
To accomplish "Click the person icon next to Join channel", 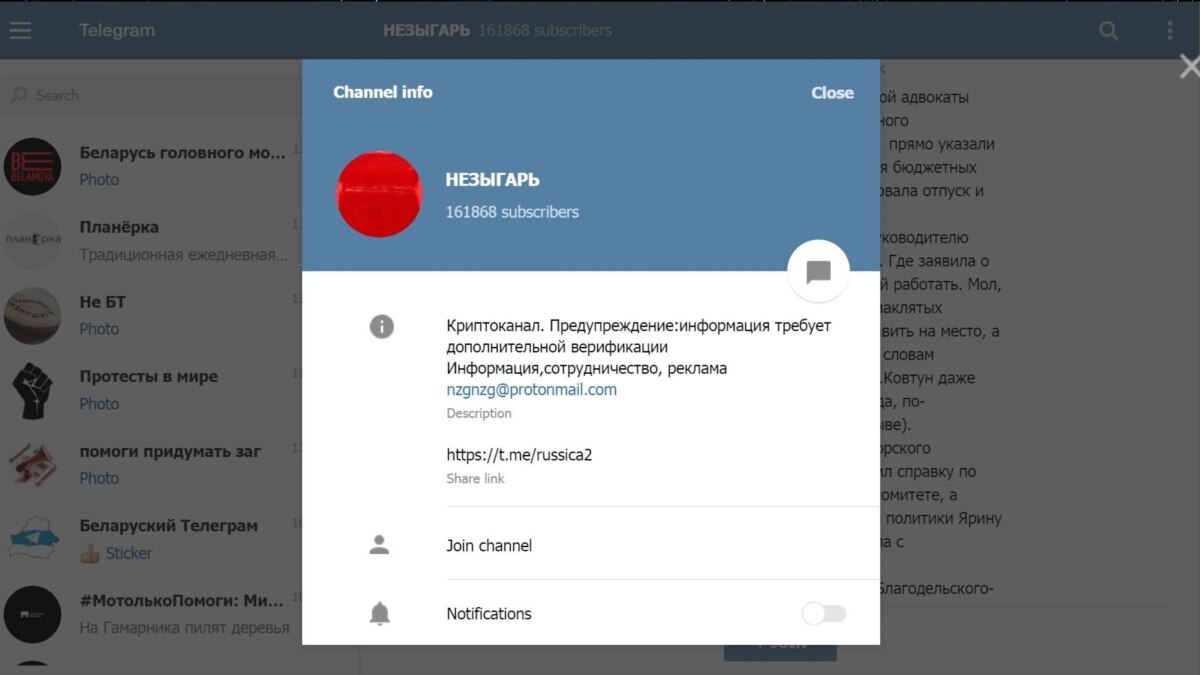I will 379,545.
